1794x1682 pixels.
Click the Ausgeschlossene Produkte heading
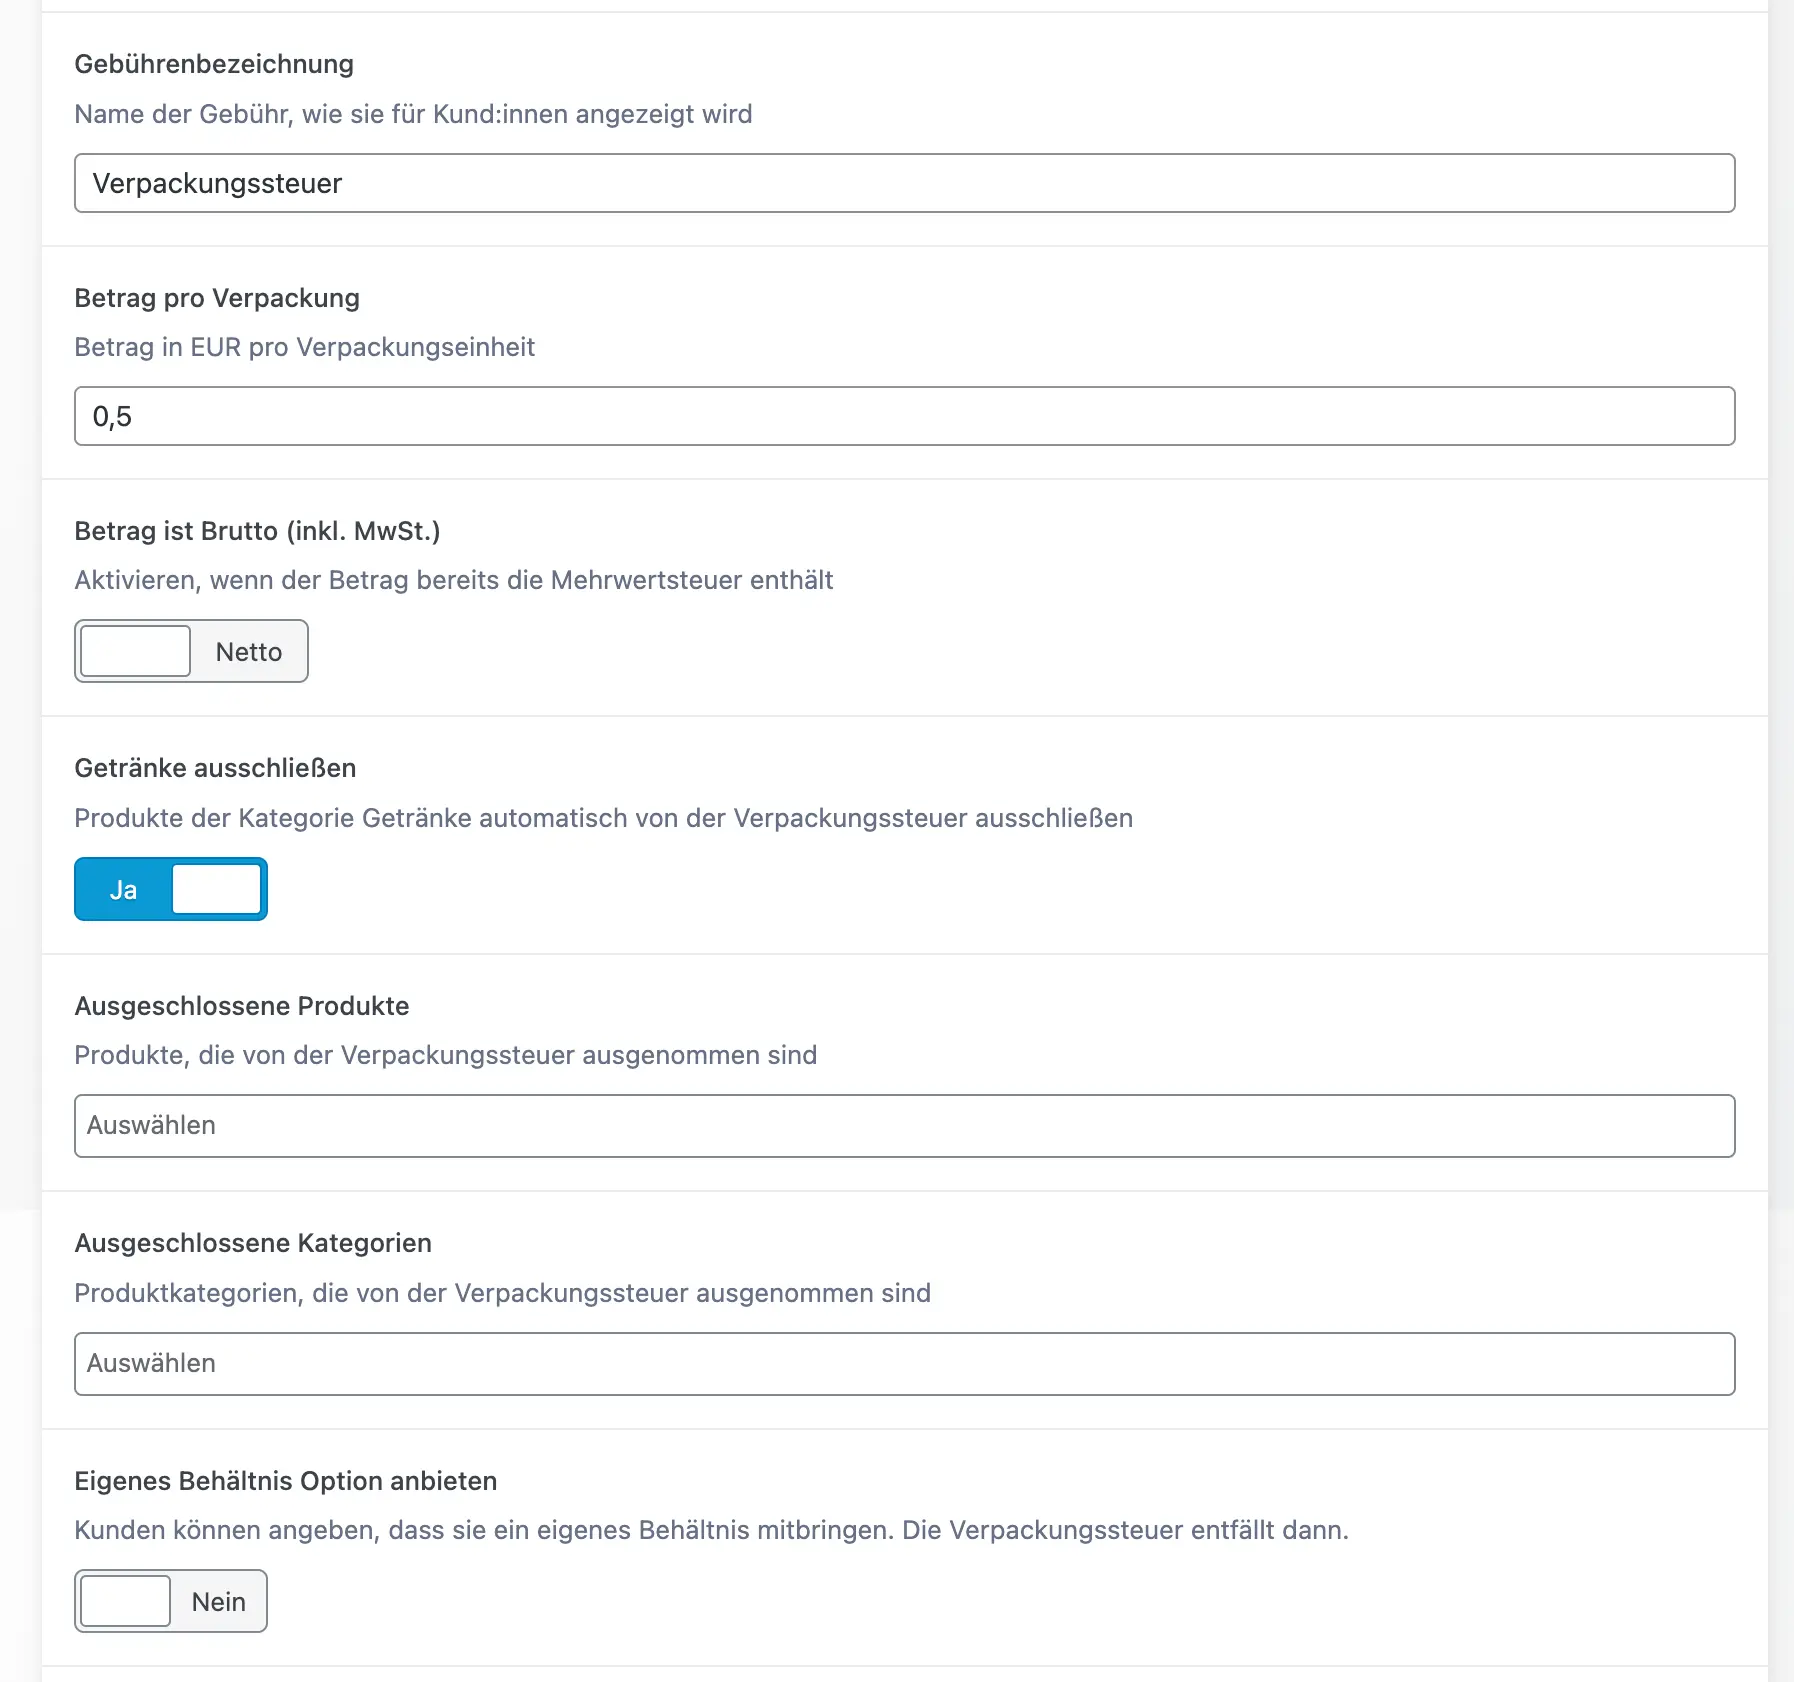click(x=242, y=1006)
